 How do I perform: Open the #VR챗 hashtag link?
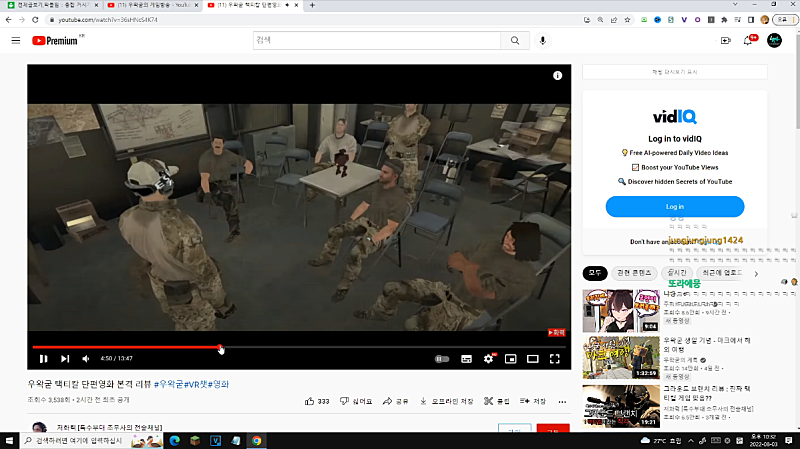195,384
